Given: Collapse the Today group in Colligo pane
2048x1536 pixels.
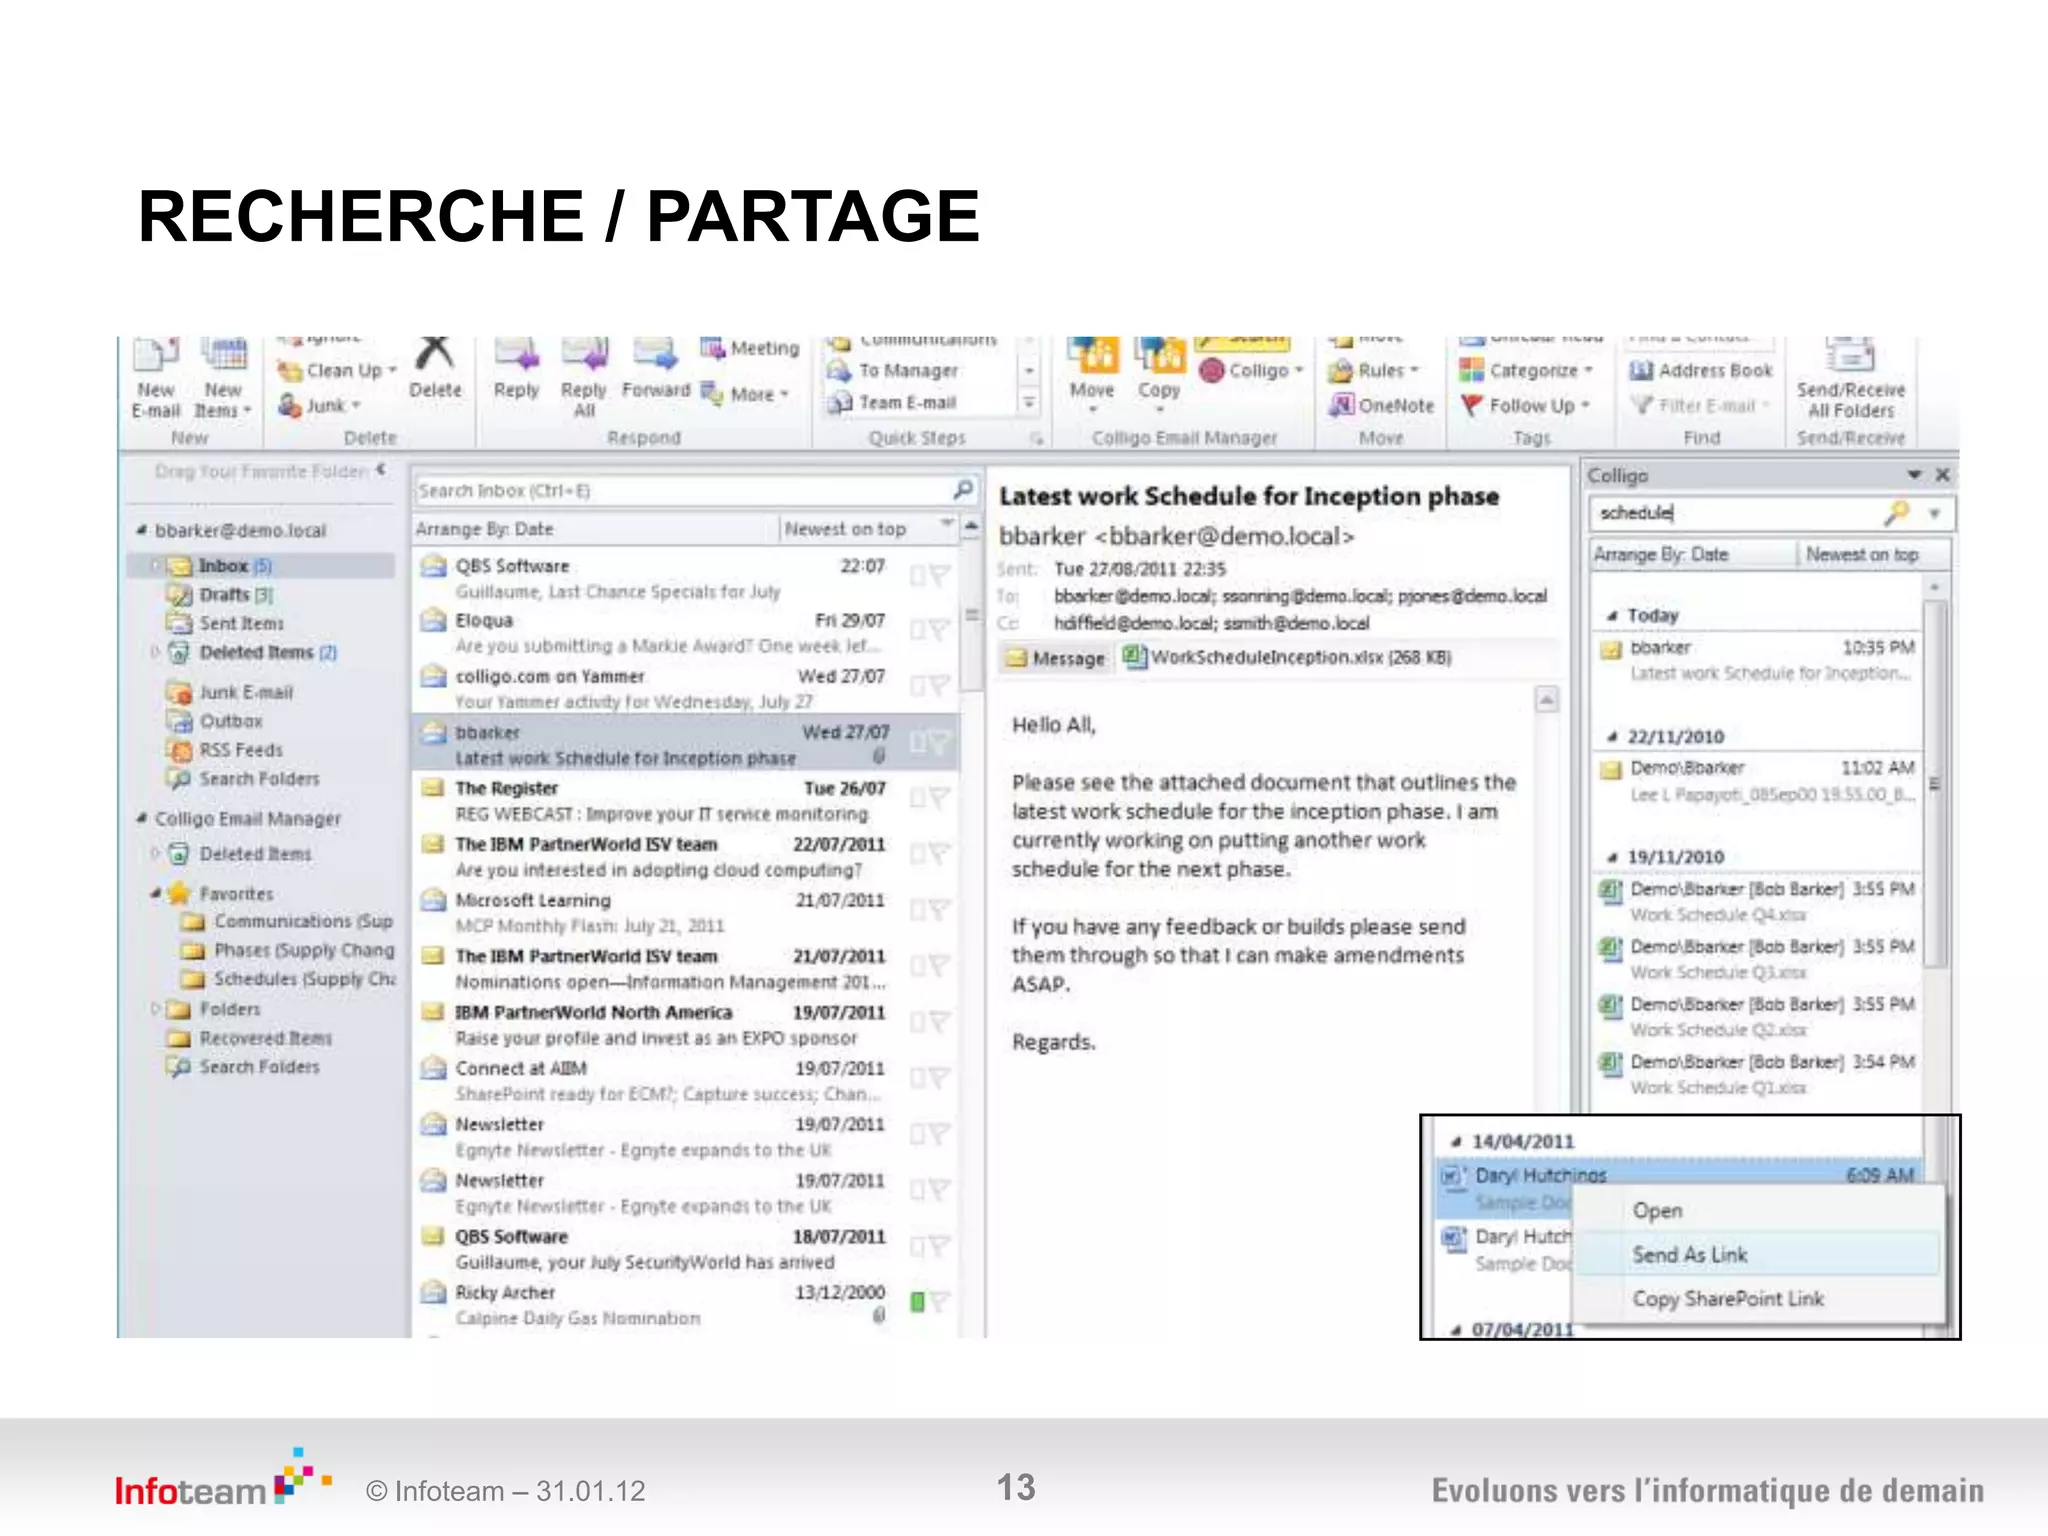Looking at the screenshot, I should pos(1612,616).
